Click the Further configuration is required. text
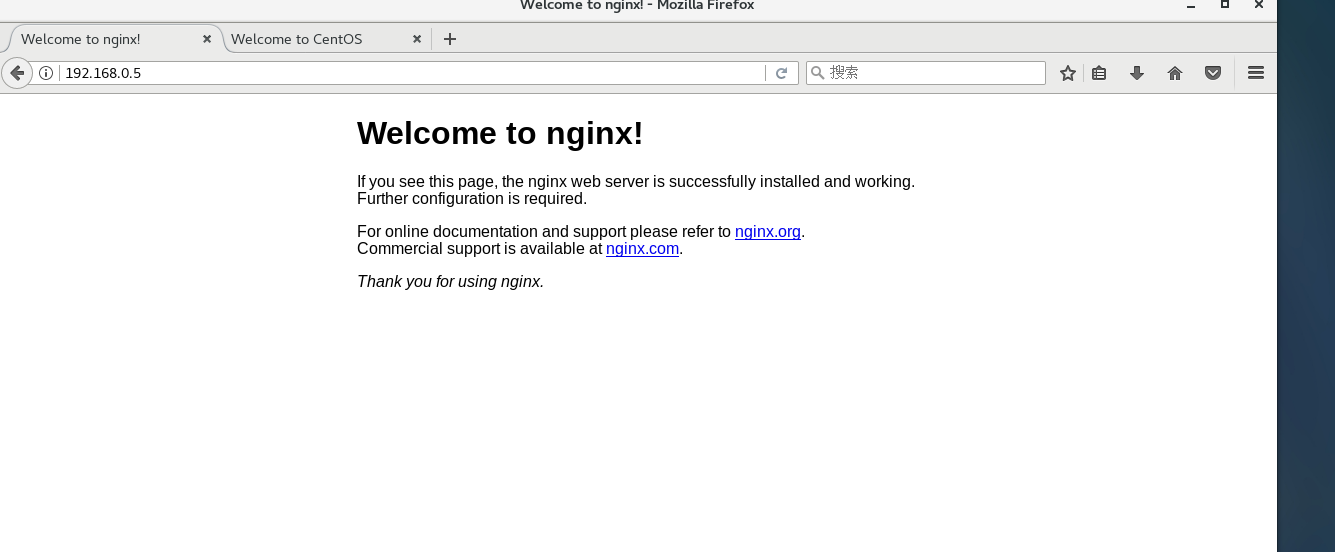The height and width of the screenshot is (552, 1335). tap(472, 199)
